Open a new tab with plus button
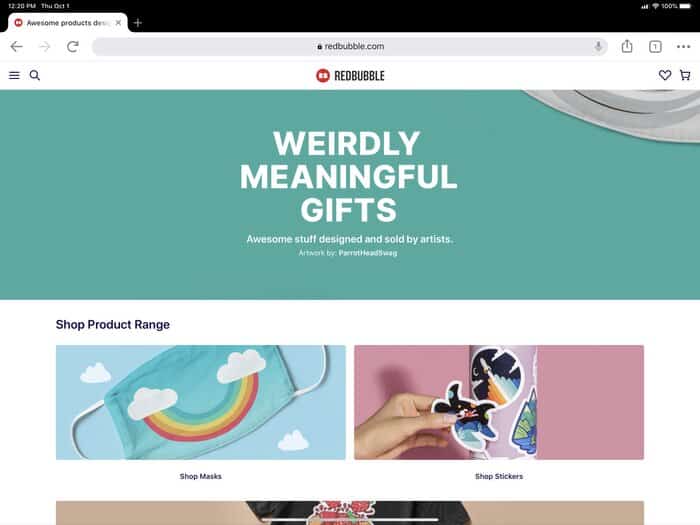The height and width of the screenshot is (525, 700). point(138,23)
